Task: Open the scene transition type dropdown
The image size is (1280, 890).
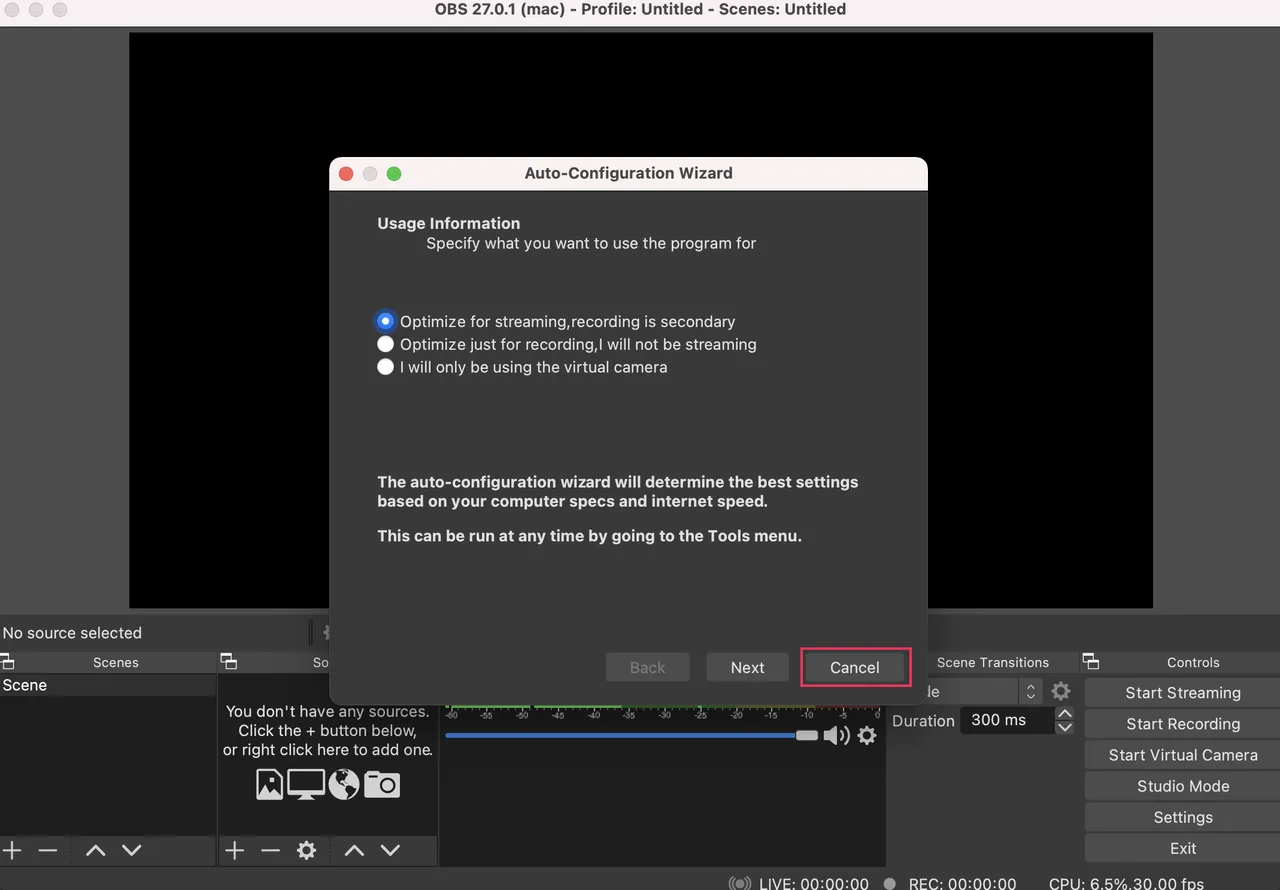Action: click(x=1030, y=691)
